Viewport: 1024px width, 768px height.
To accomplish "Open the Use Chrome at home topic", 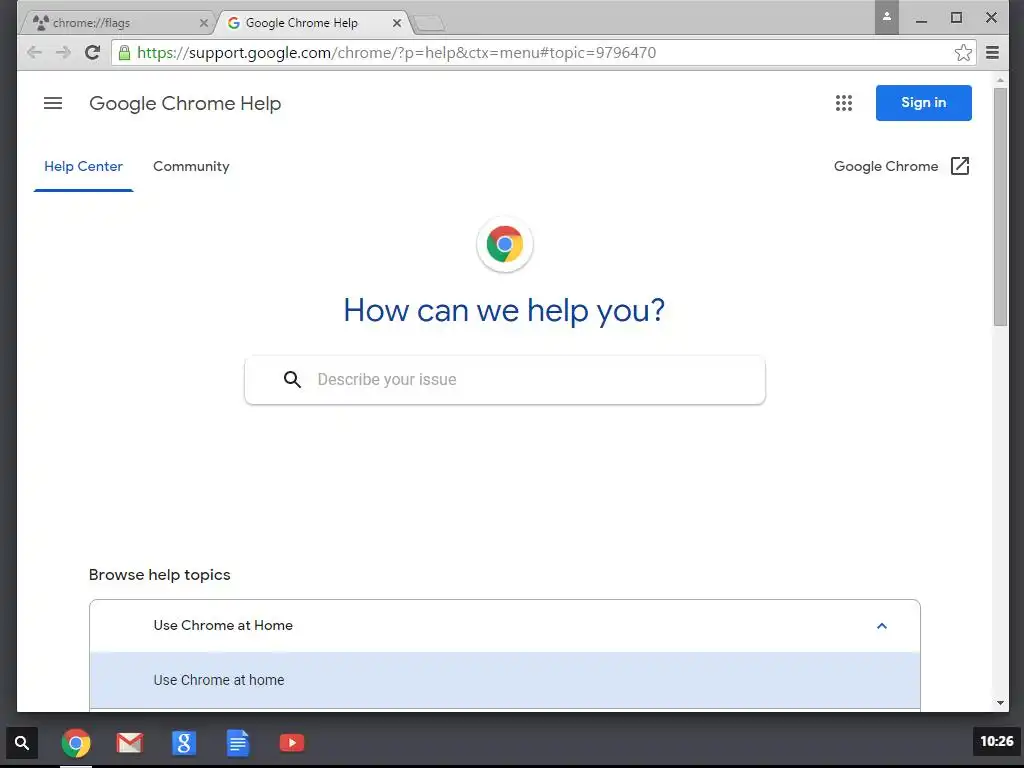I will [505, 680].
